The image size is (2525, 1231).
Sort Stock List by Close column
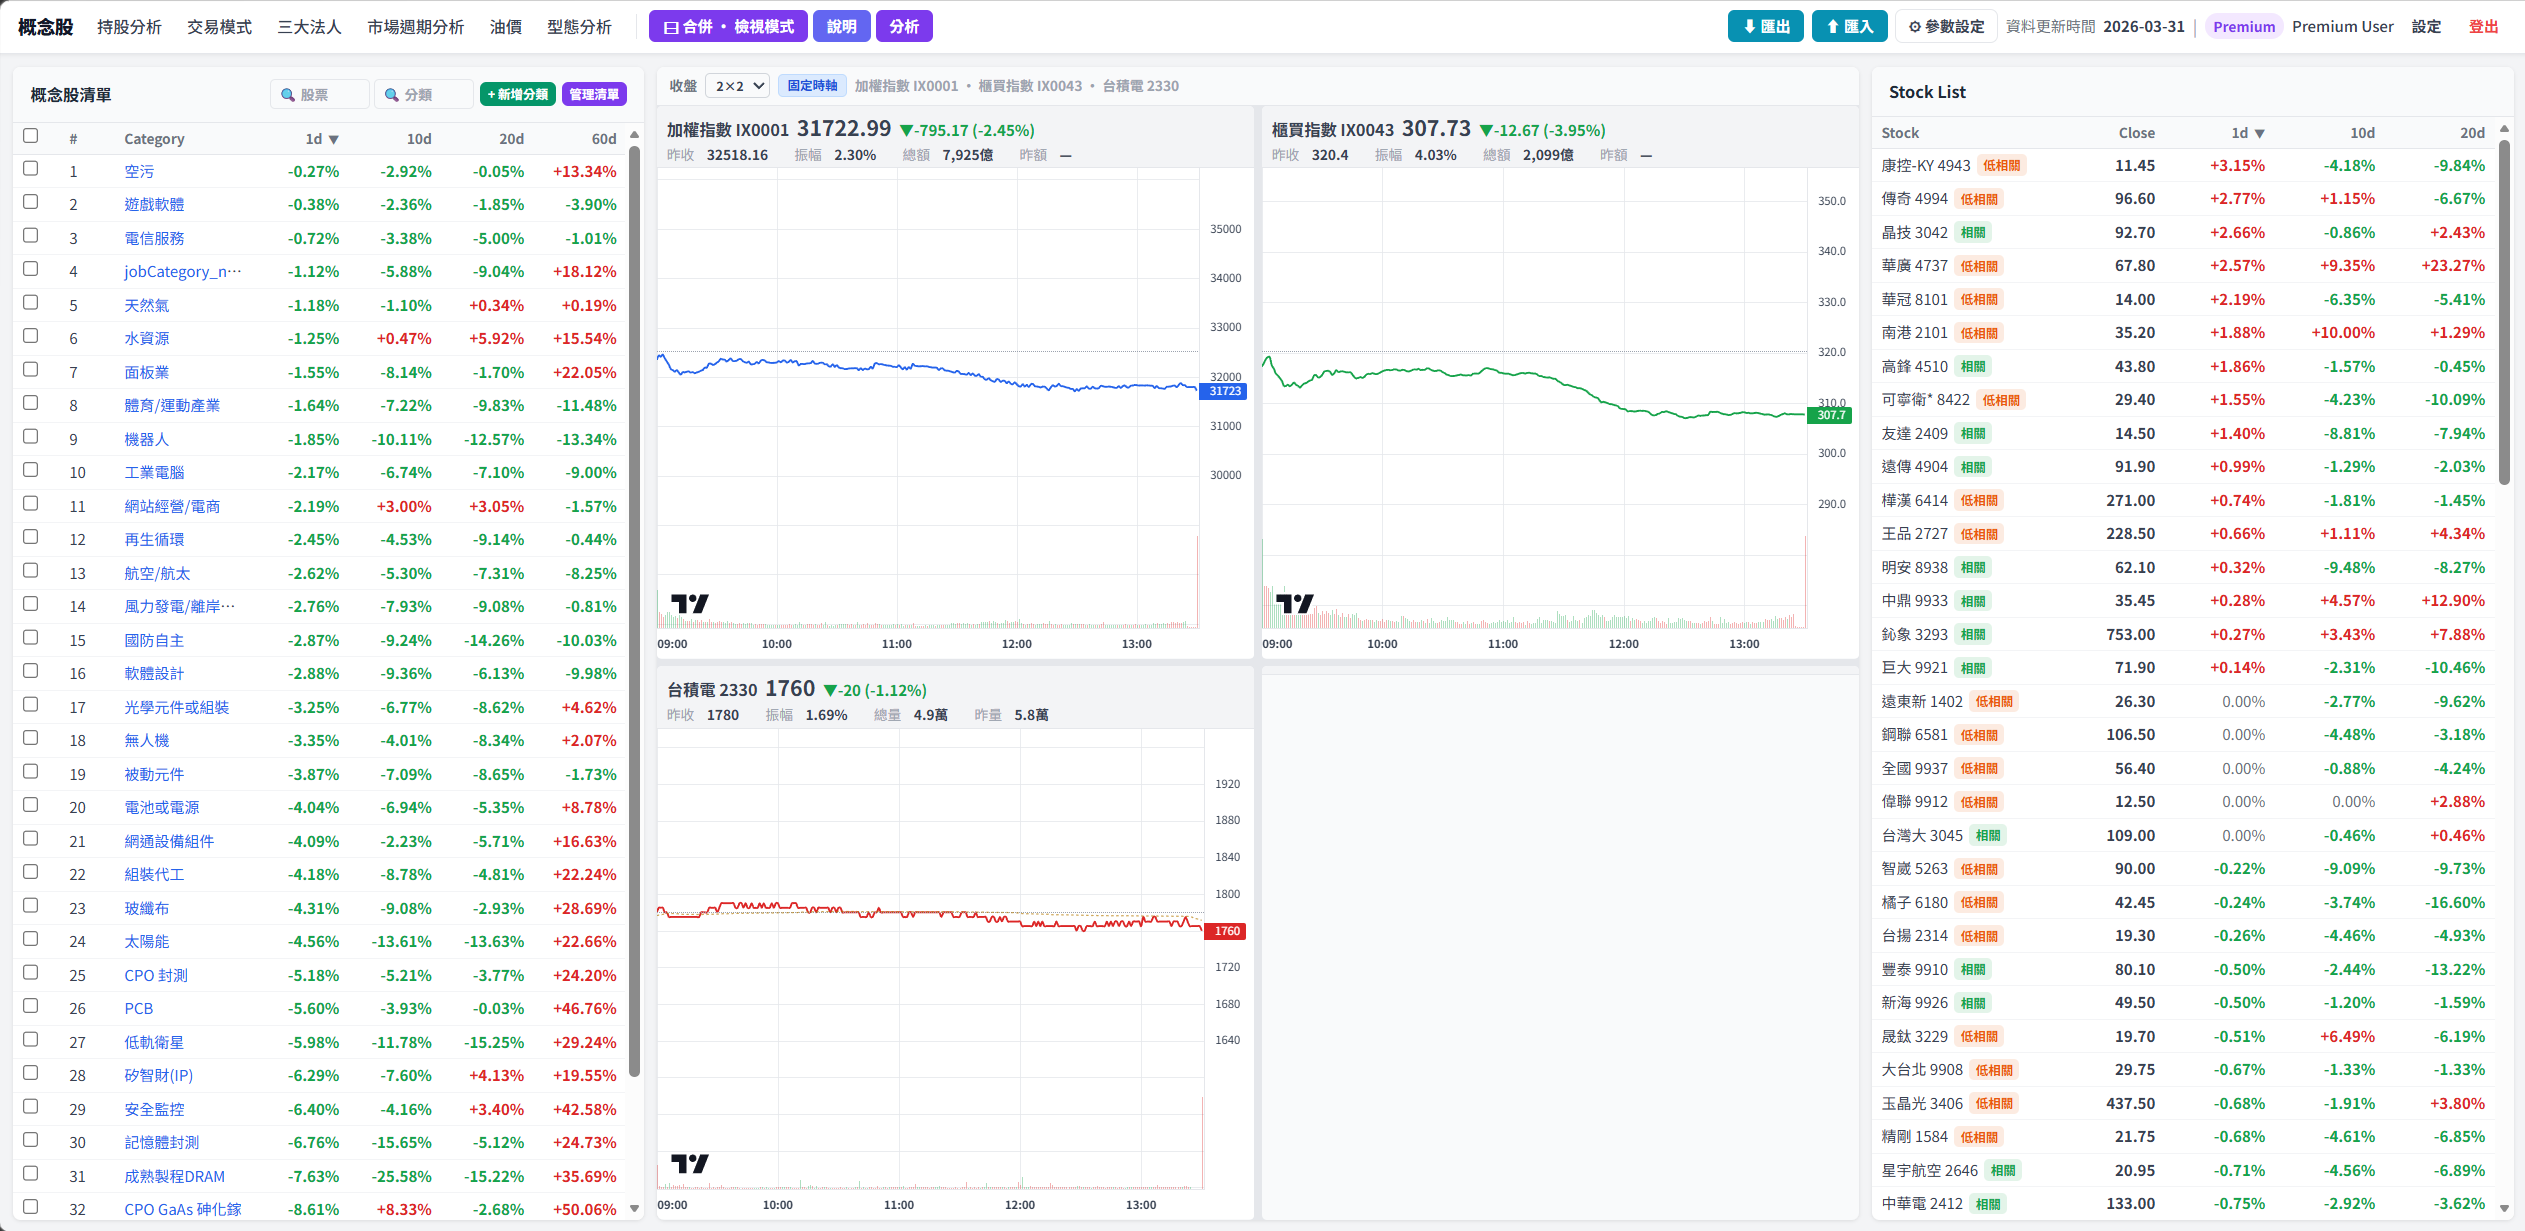click(2136, 133)
